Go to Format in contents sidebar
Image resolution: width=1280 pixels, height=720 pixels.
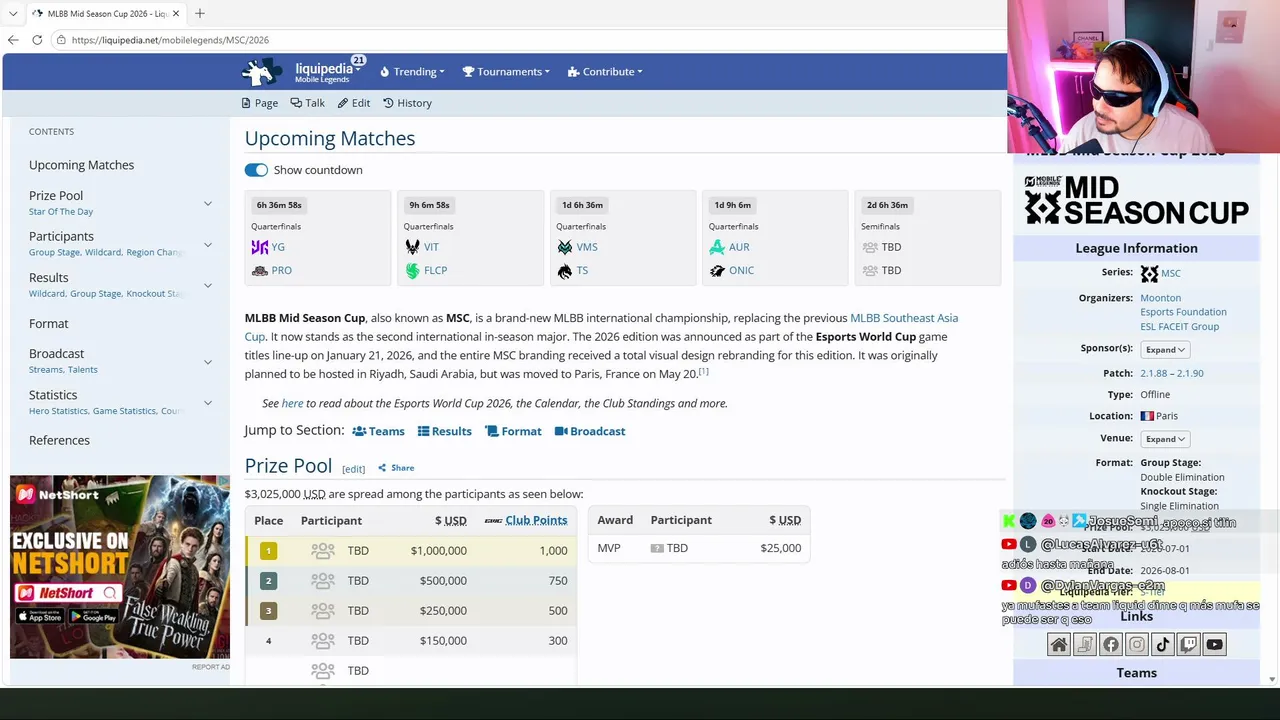pyautogui.click(x=49, y=324)
